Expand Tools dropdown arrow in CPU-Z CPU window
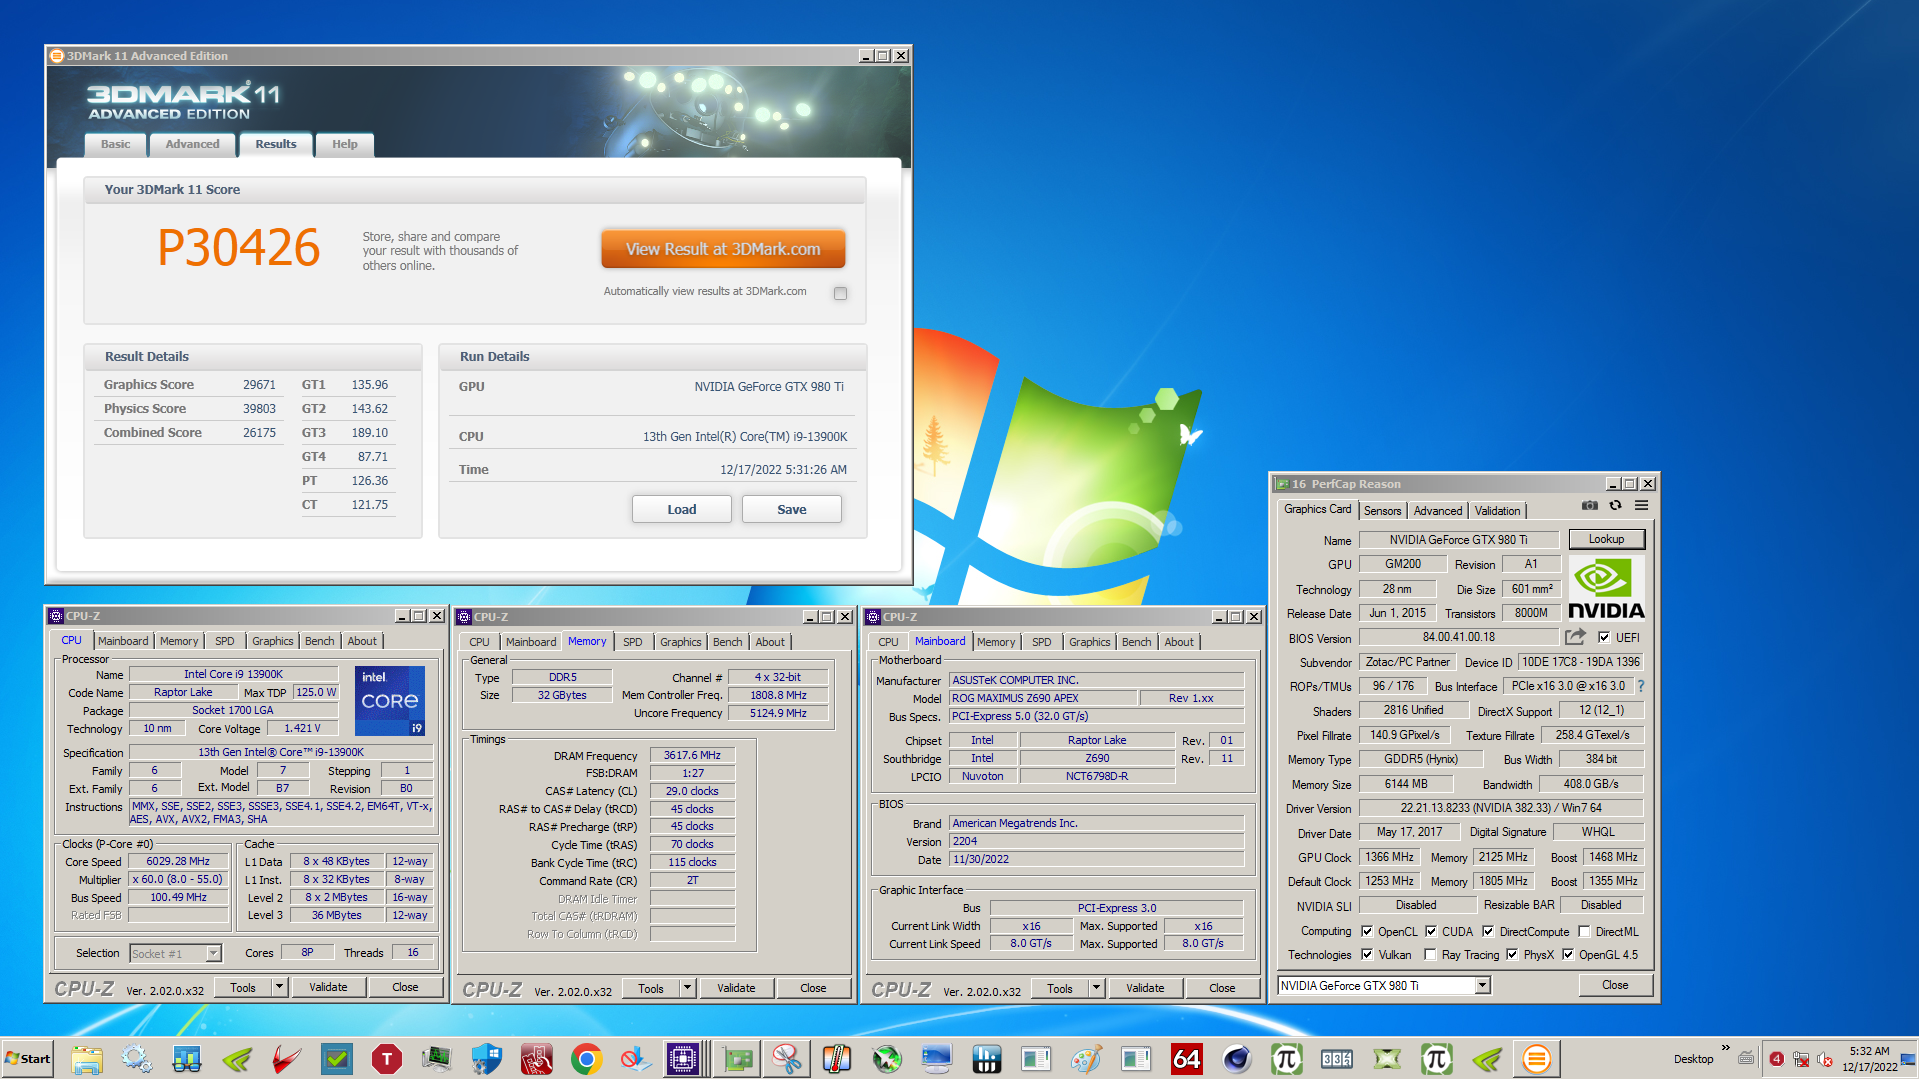Viewport: 1919px width, 1079px height. (279, 987)
